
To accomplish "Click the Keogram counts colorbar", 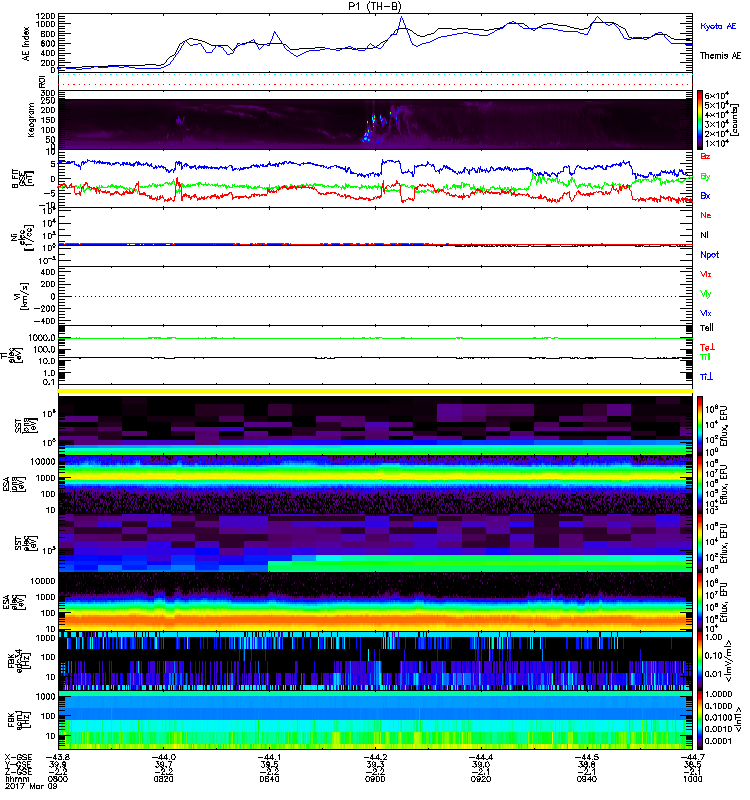I will pos(700,120).
